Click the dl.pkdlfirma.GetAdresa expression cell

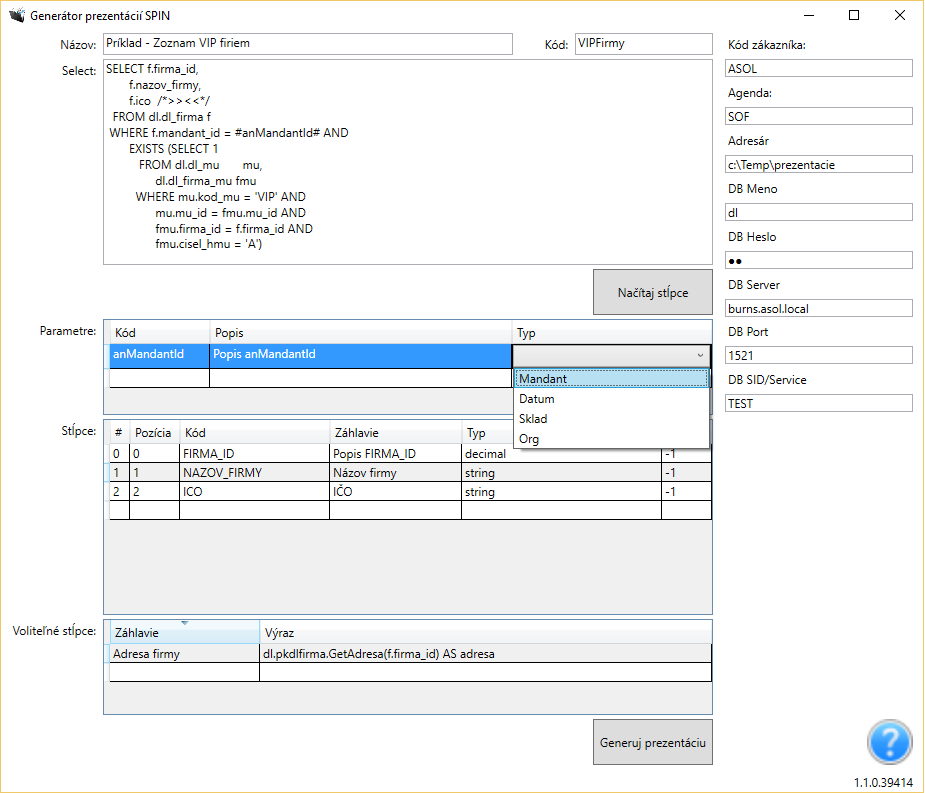point(485,654)
